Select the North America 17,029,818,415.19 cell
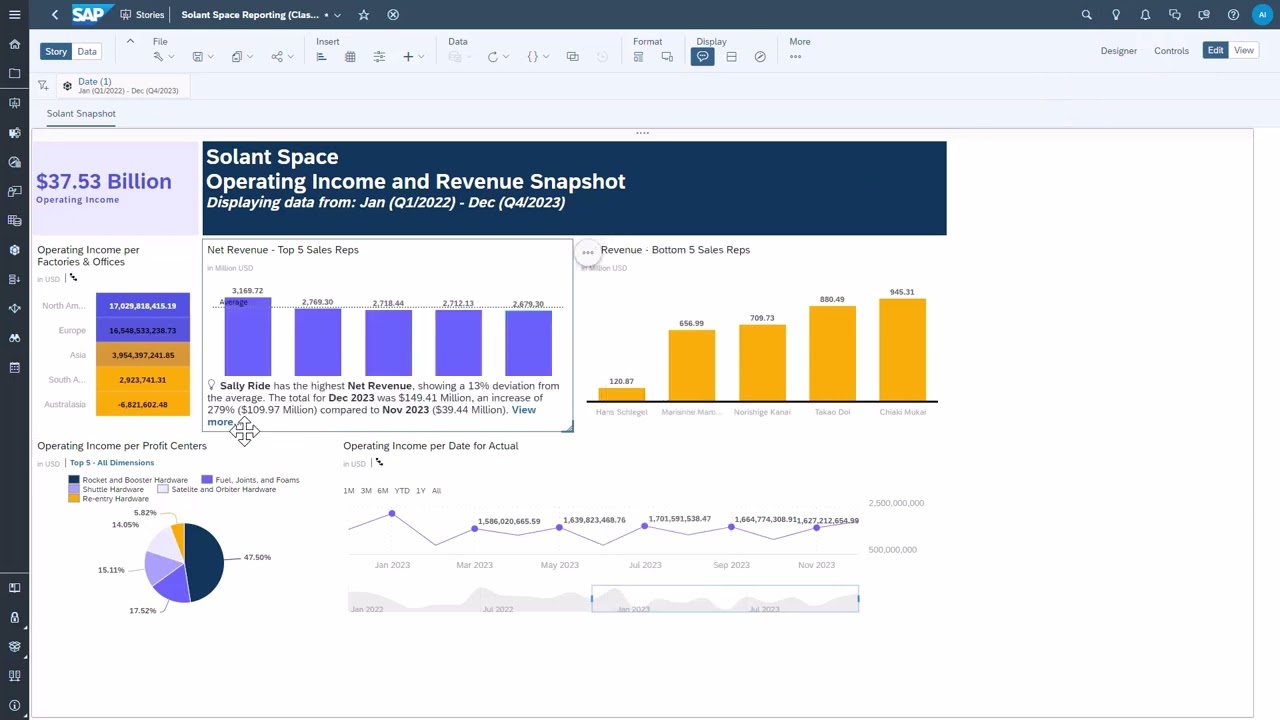 143,306
